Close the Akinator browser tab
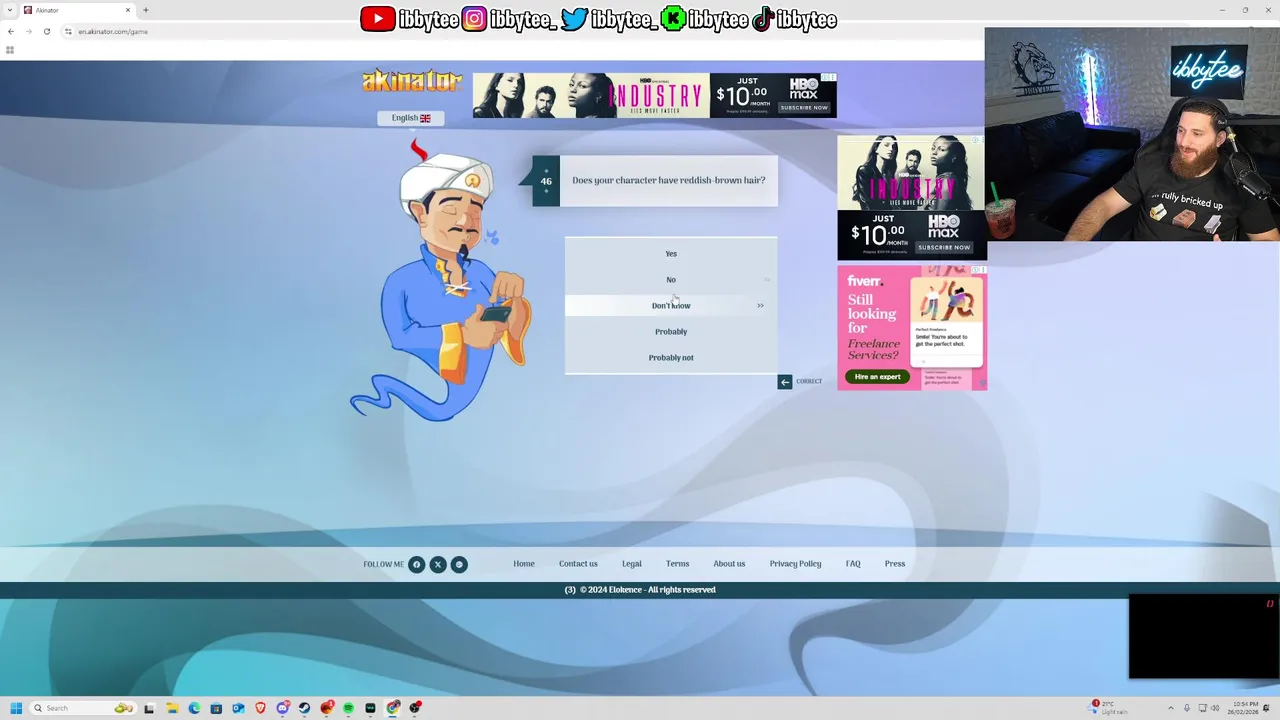1280x720 pixels. pos(128,10)
